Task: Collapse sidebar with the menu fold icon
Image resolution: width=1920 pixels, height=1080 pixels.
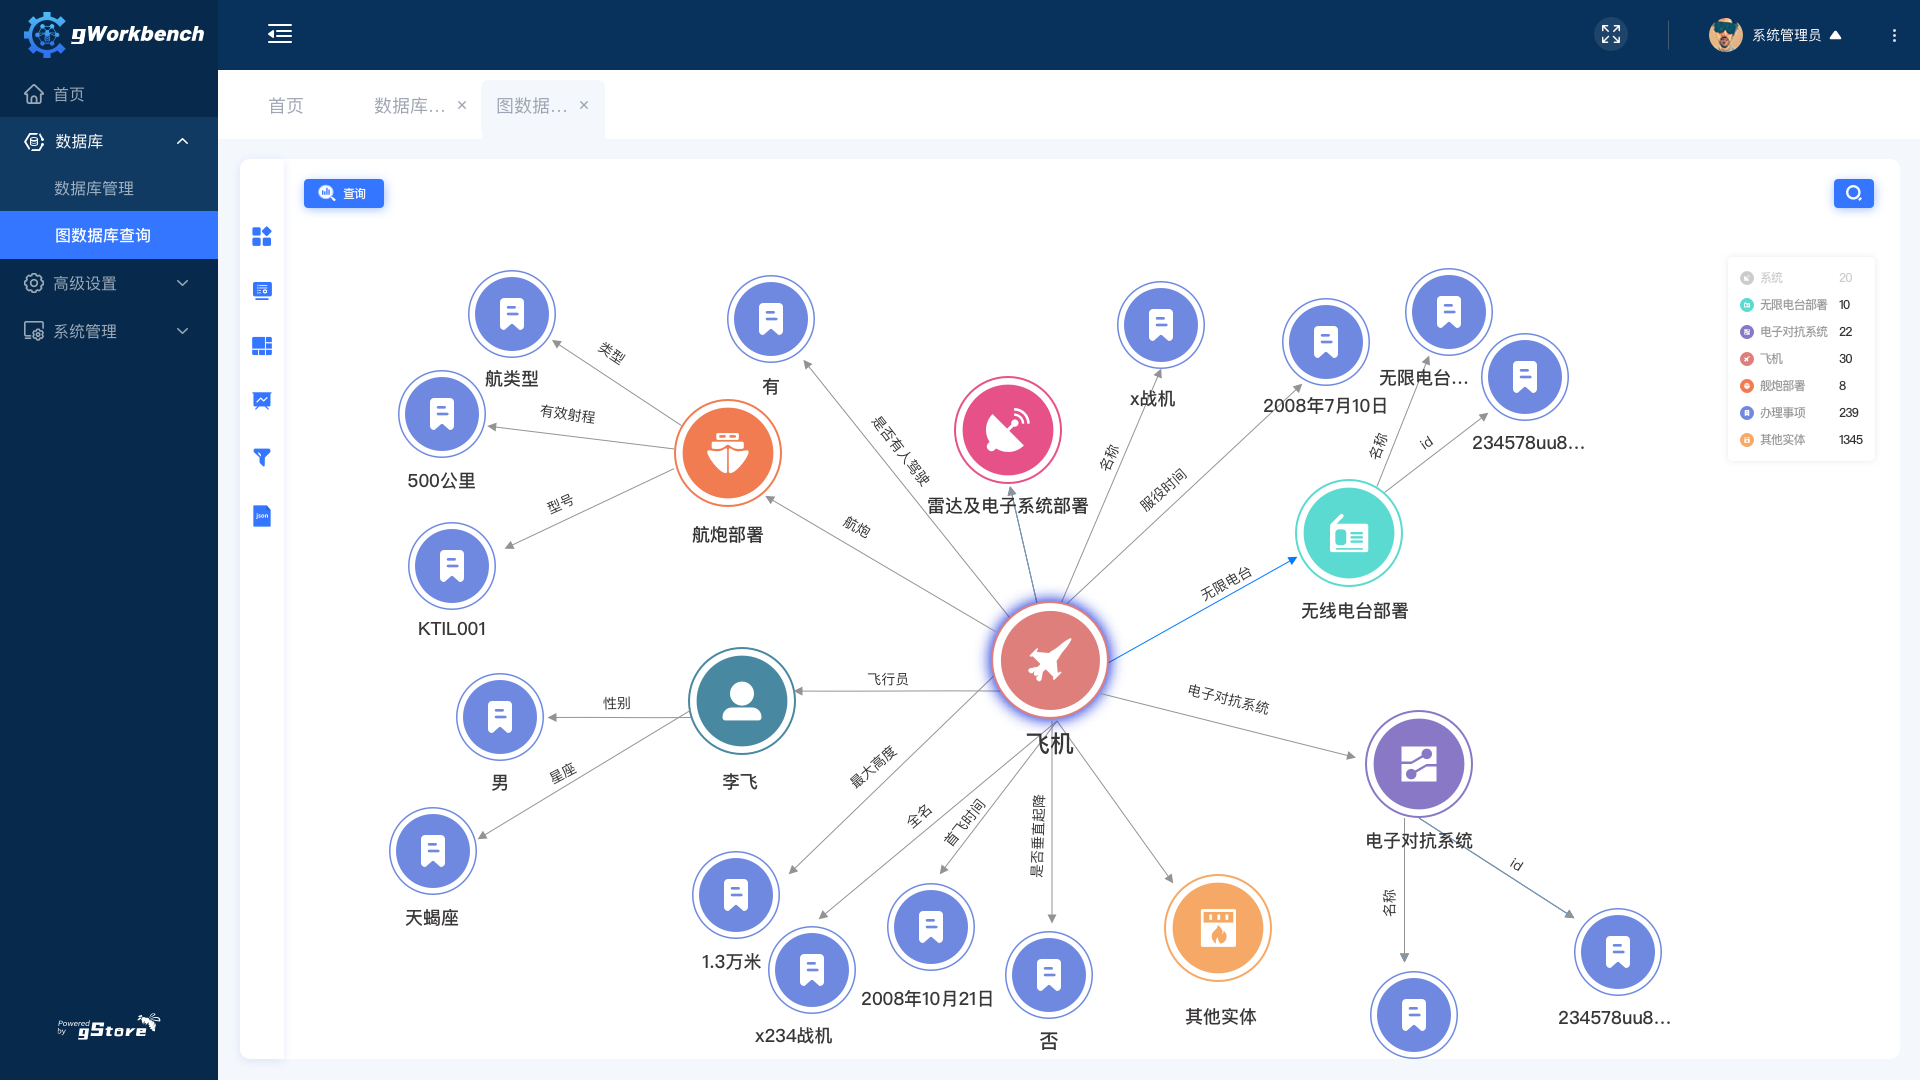Action: pyautogui.click(x=280, y=34)
